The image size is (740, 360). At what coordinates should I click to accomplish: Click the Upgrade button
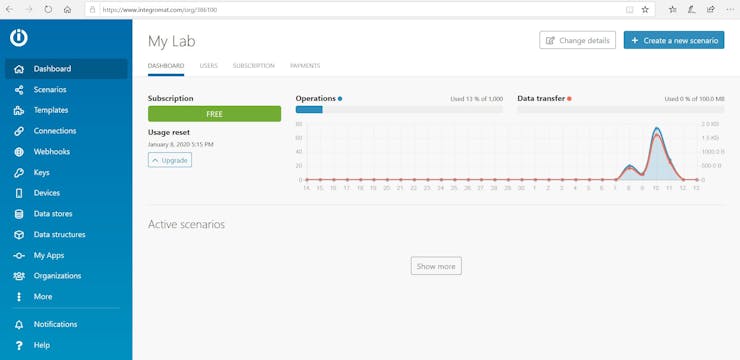tap(170, 160)
